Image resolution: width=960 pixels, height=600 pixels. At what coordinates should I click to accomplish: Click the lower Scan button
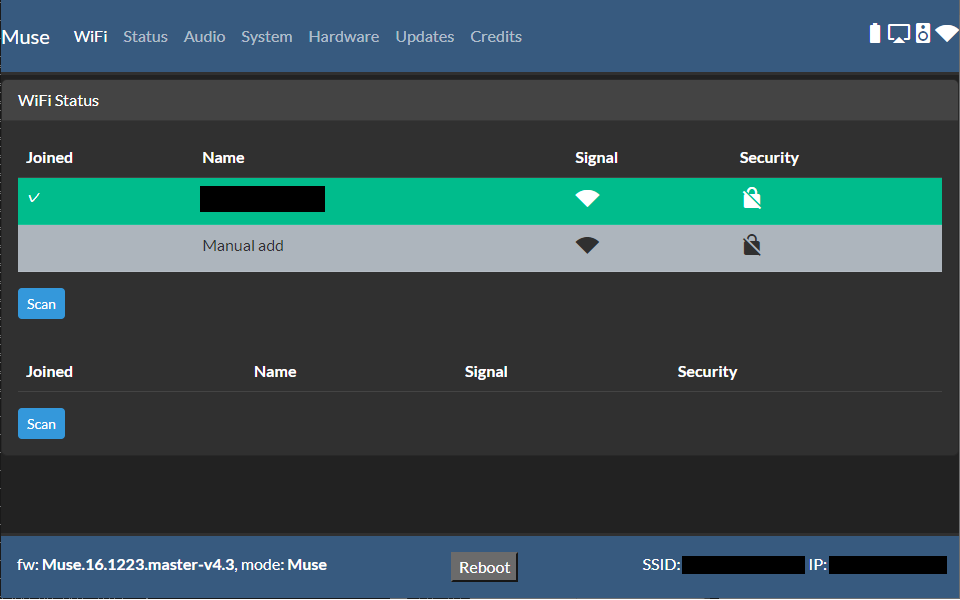point(41,424)
